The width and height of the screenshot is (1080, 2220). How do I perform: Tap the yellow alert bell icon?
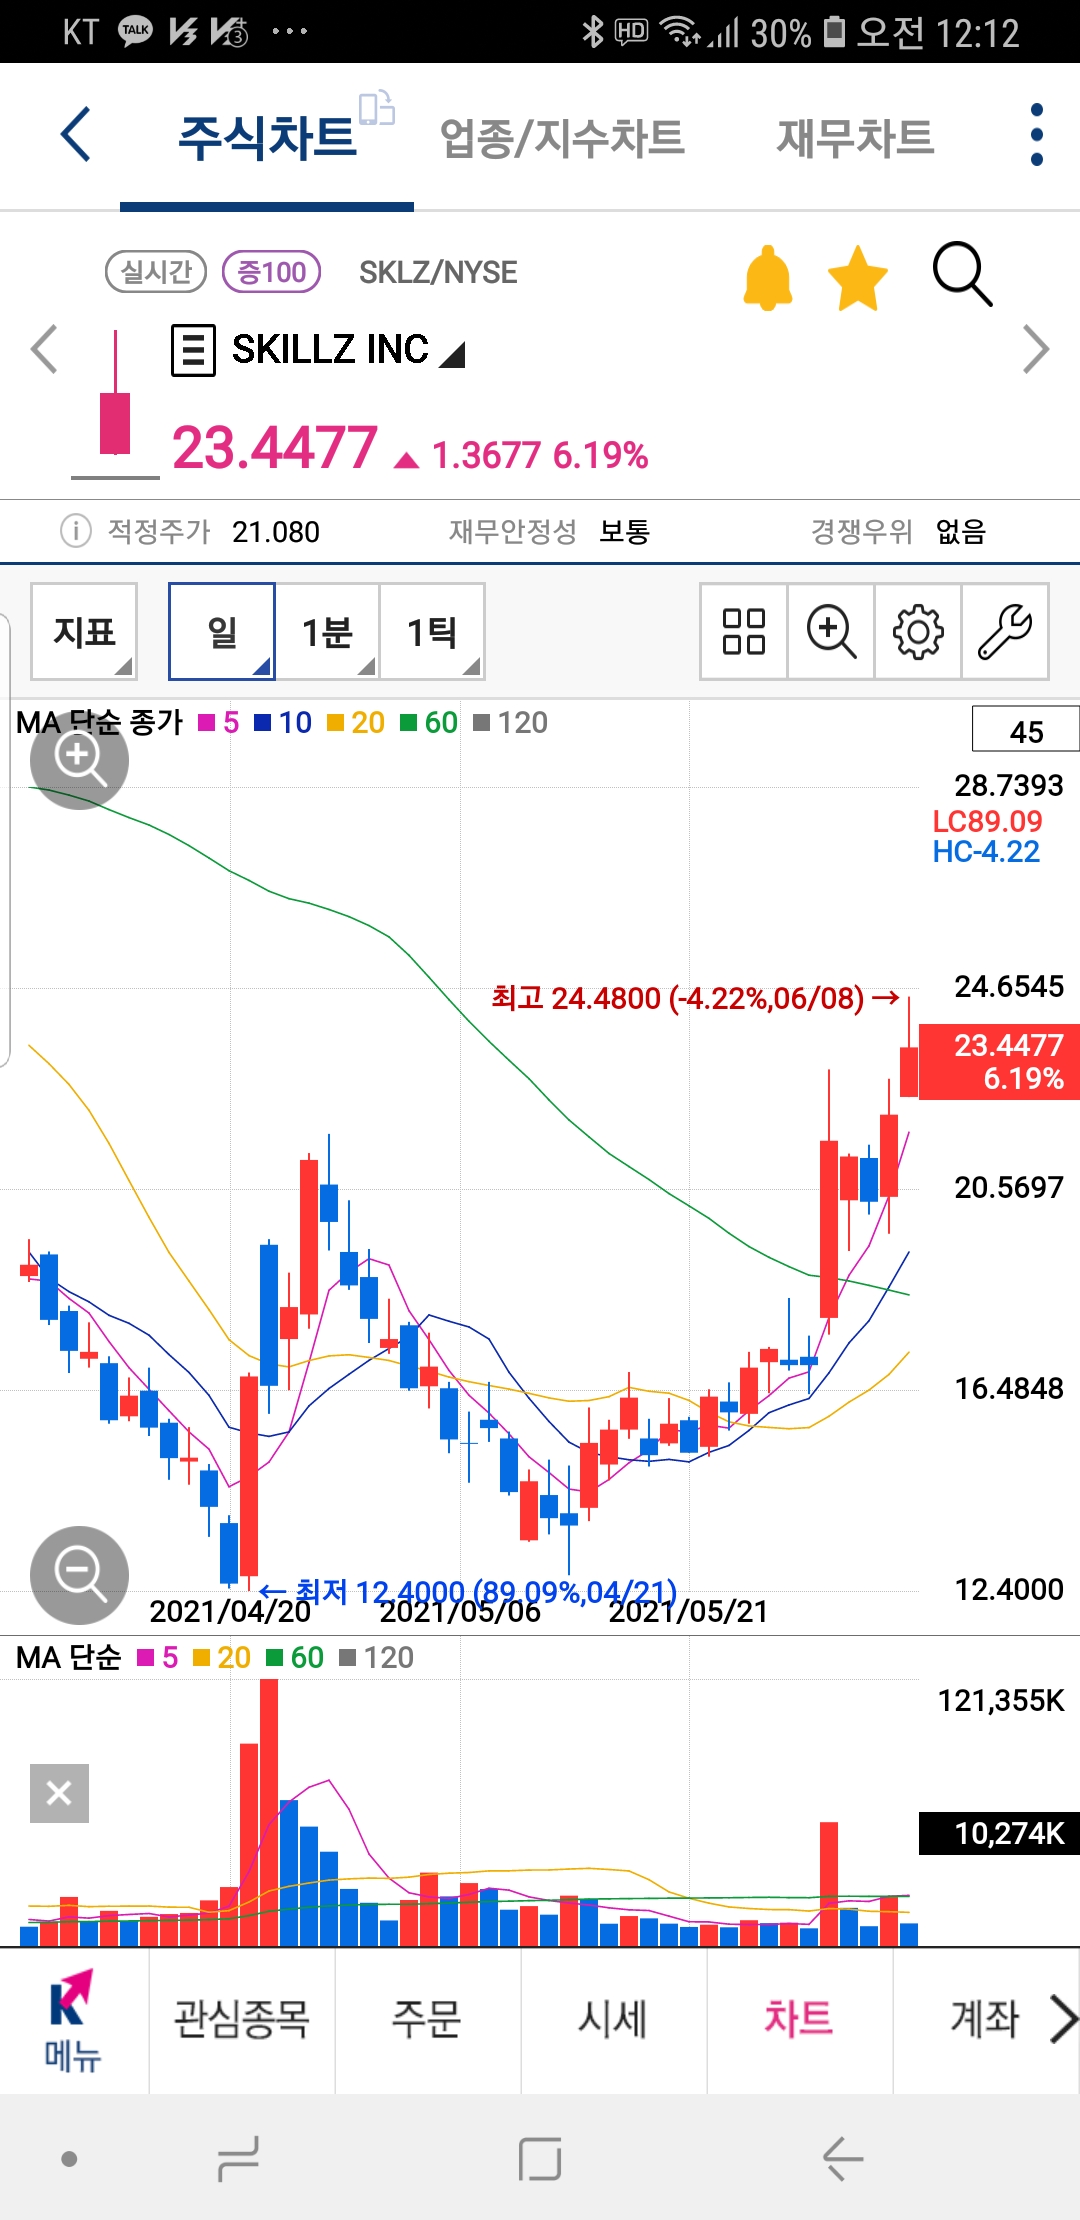pyautogui.click(x=768, y=277)
